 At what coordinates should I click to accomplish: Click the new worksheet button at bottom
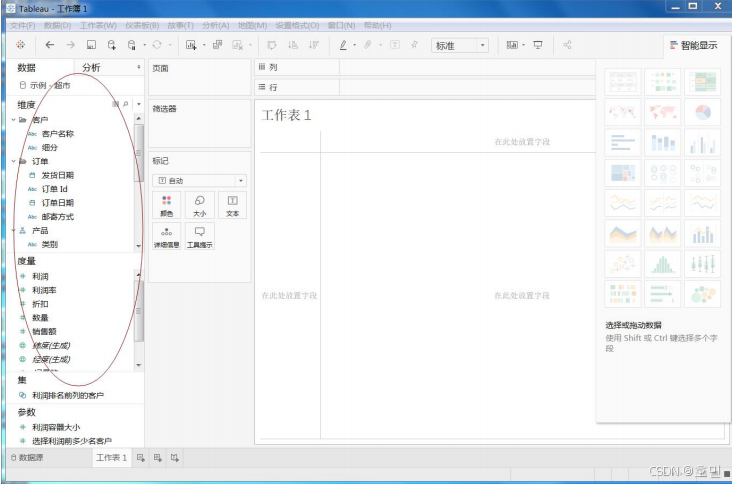click(141, 458)
